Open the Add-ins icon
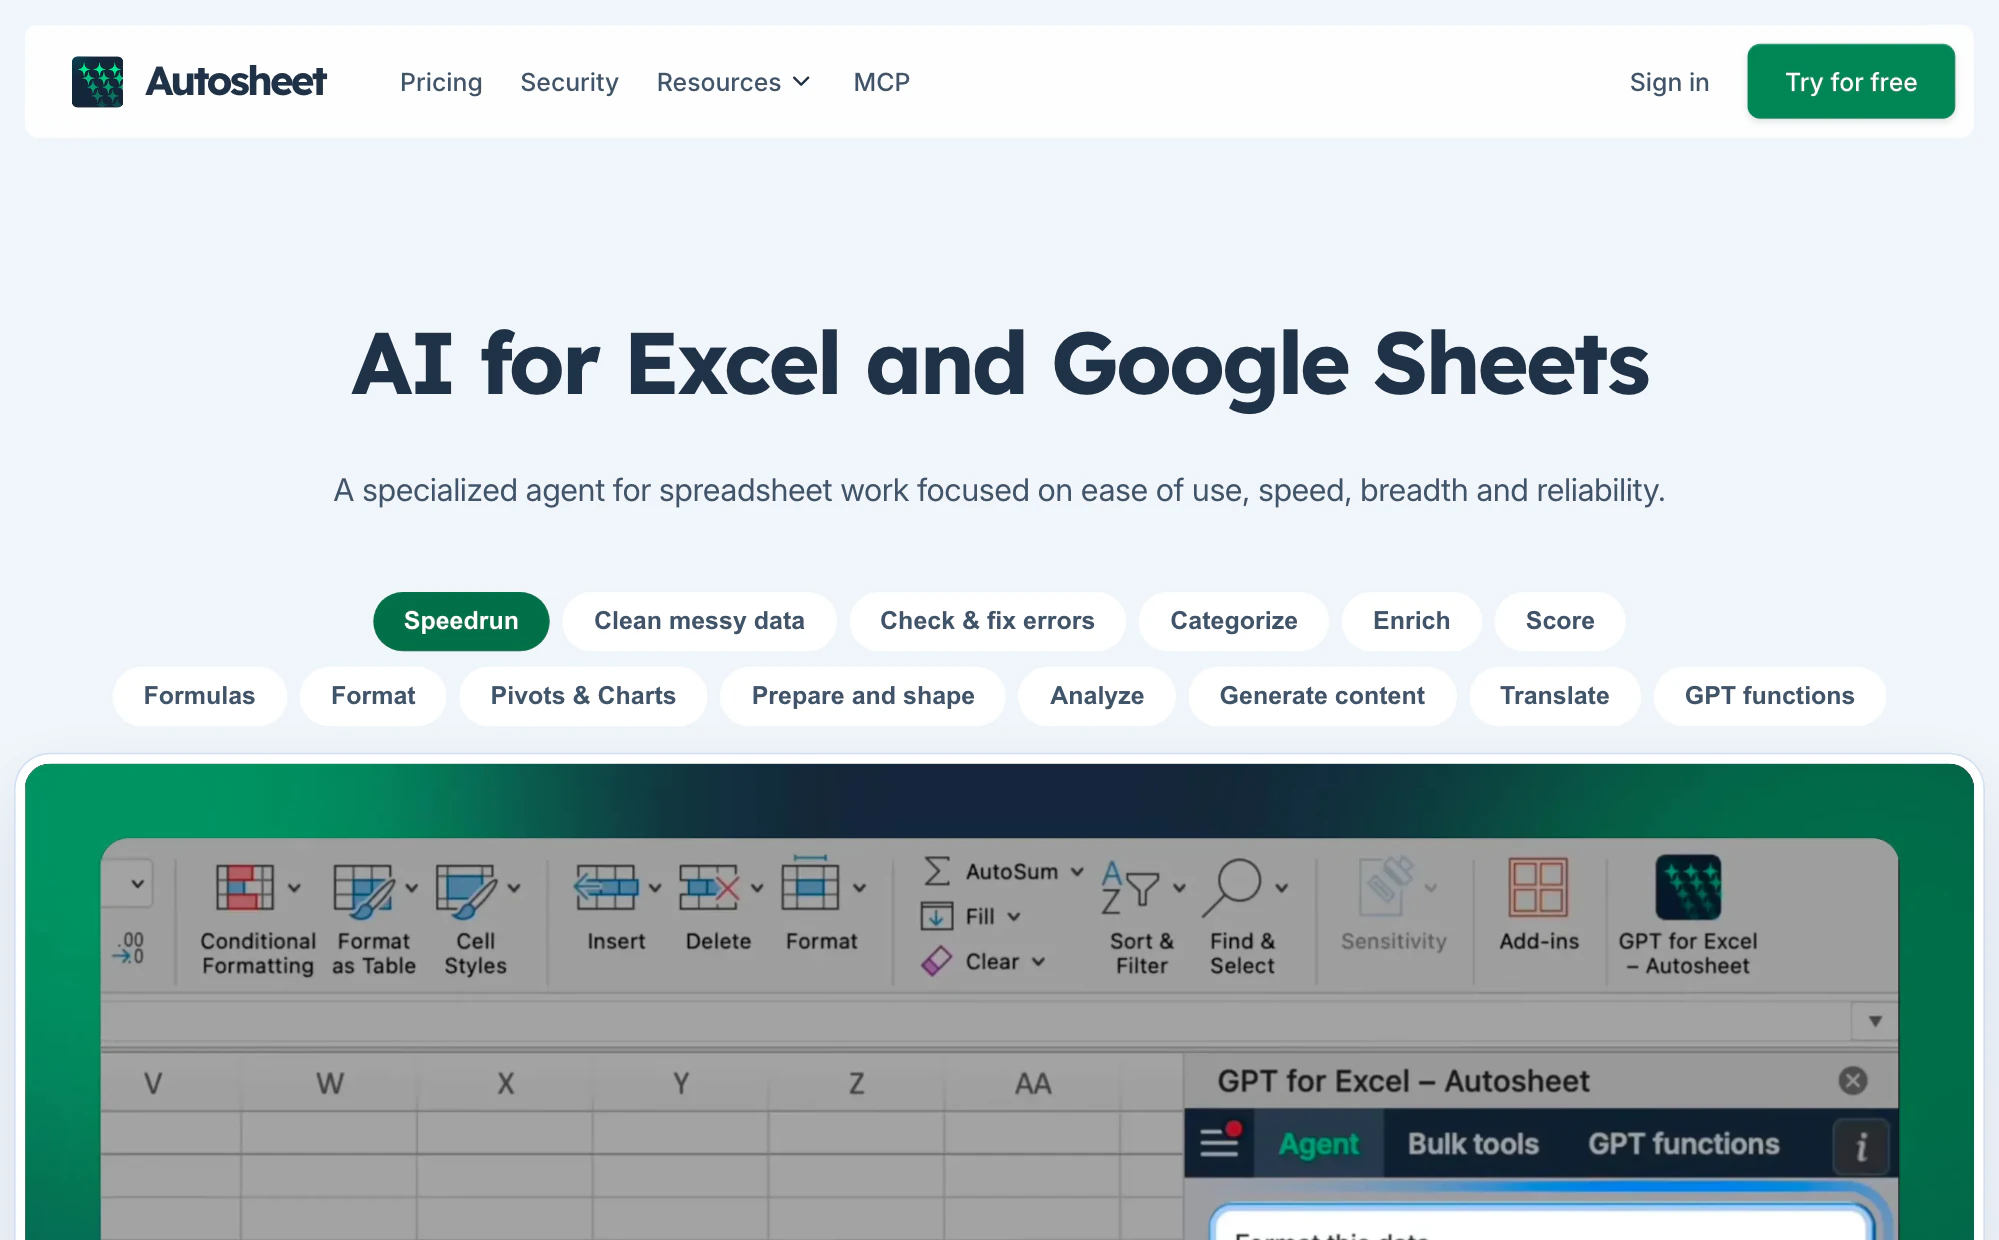The height and width of the screenshot is (1240, 1999). [1538, 887]
